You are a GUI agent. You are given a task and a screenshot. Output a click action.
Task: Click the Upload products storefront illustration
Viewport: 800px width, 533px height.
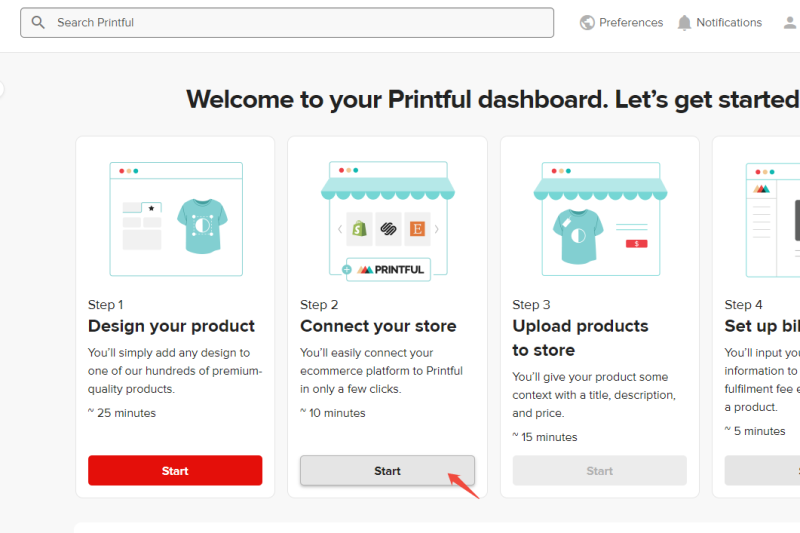coord(601,219)
